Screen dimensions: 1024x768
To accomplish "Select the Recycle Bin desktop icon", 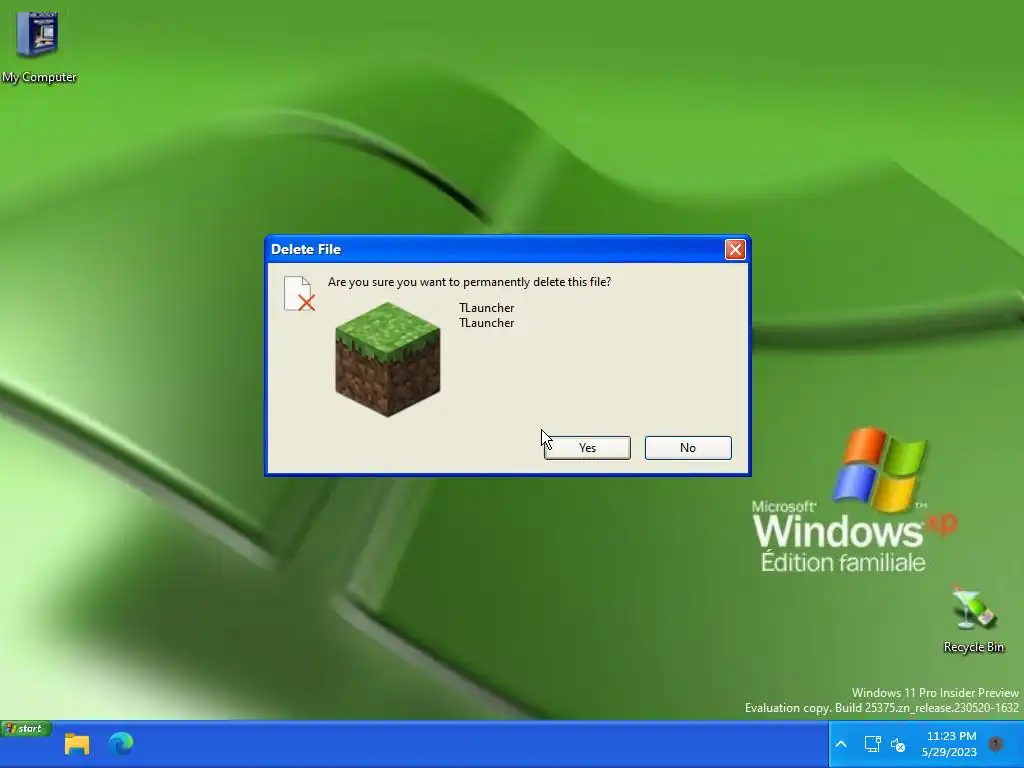I will [x=973, y=619].
